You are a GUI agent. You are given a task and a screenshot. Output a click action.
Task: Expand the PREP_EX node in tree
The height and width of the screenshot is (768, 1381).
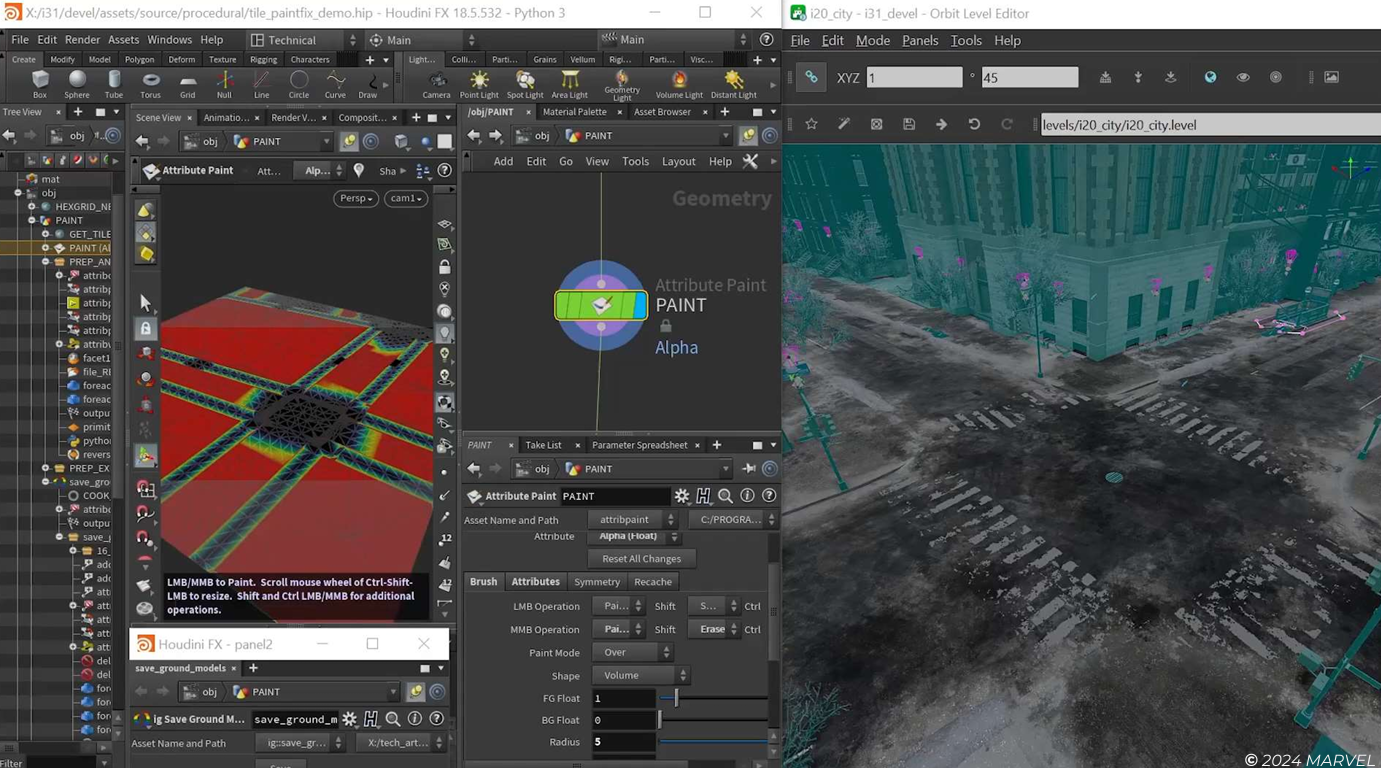coord(46,468)
